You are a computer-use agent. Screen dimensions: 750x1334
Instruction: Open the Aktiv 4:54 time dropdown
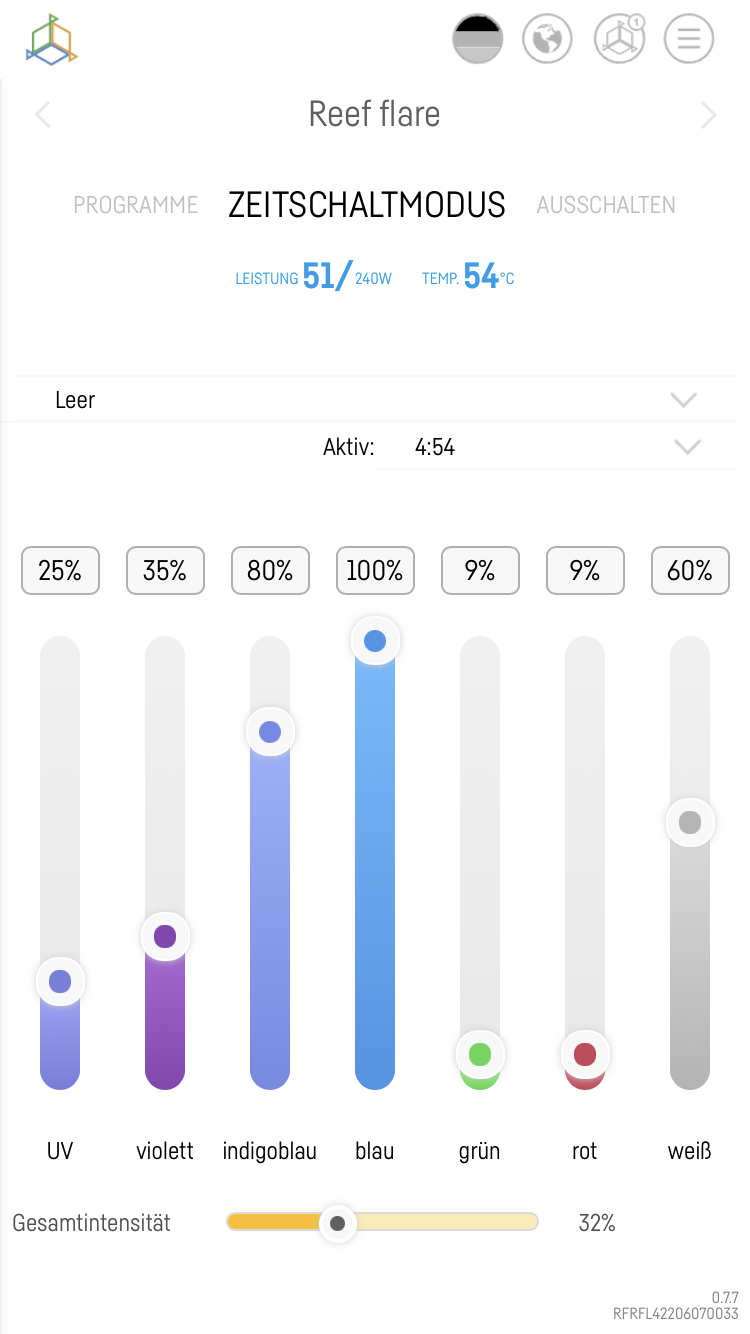point(688,447)
